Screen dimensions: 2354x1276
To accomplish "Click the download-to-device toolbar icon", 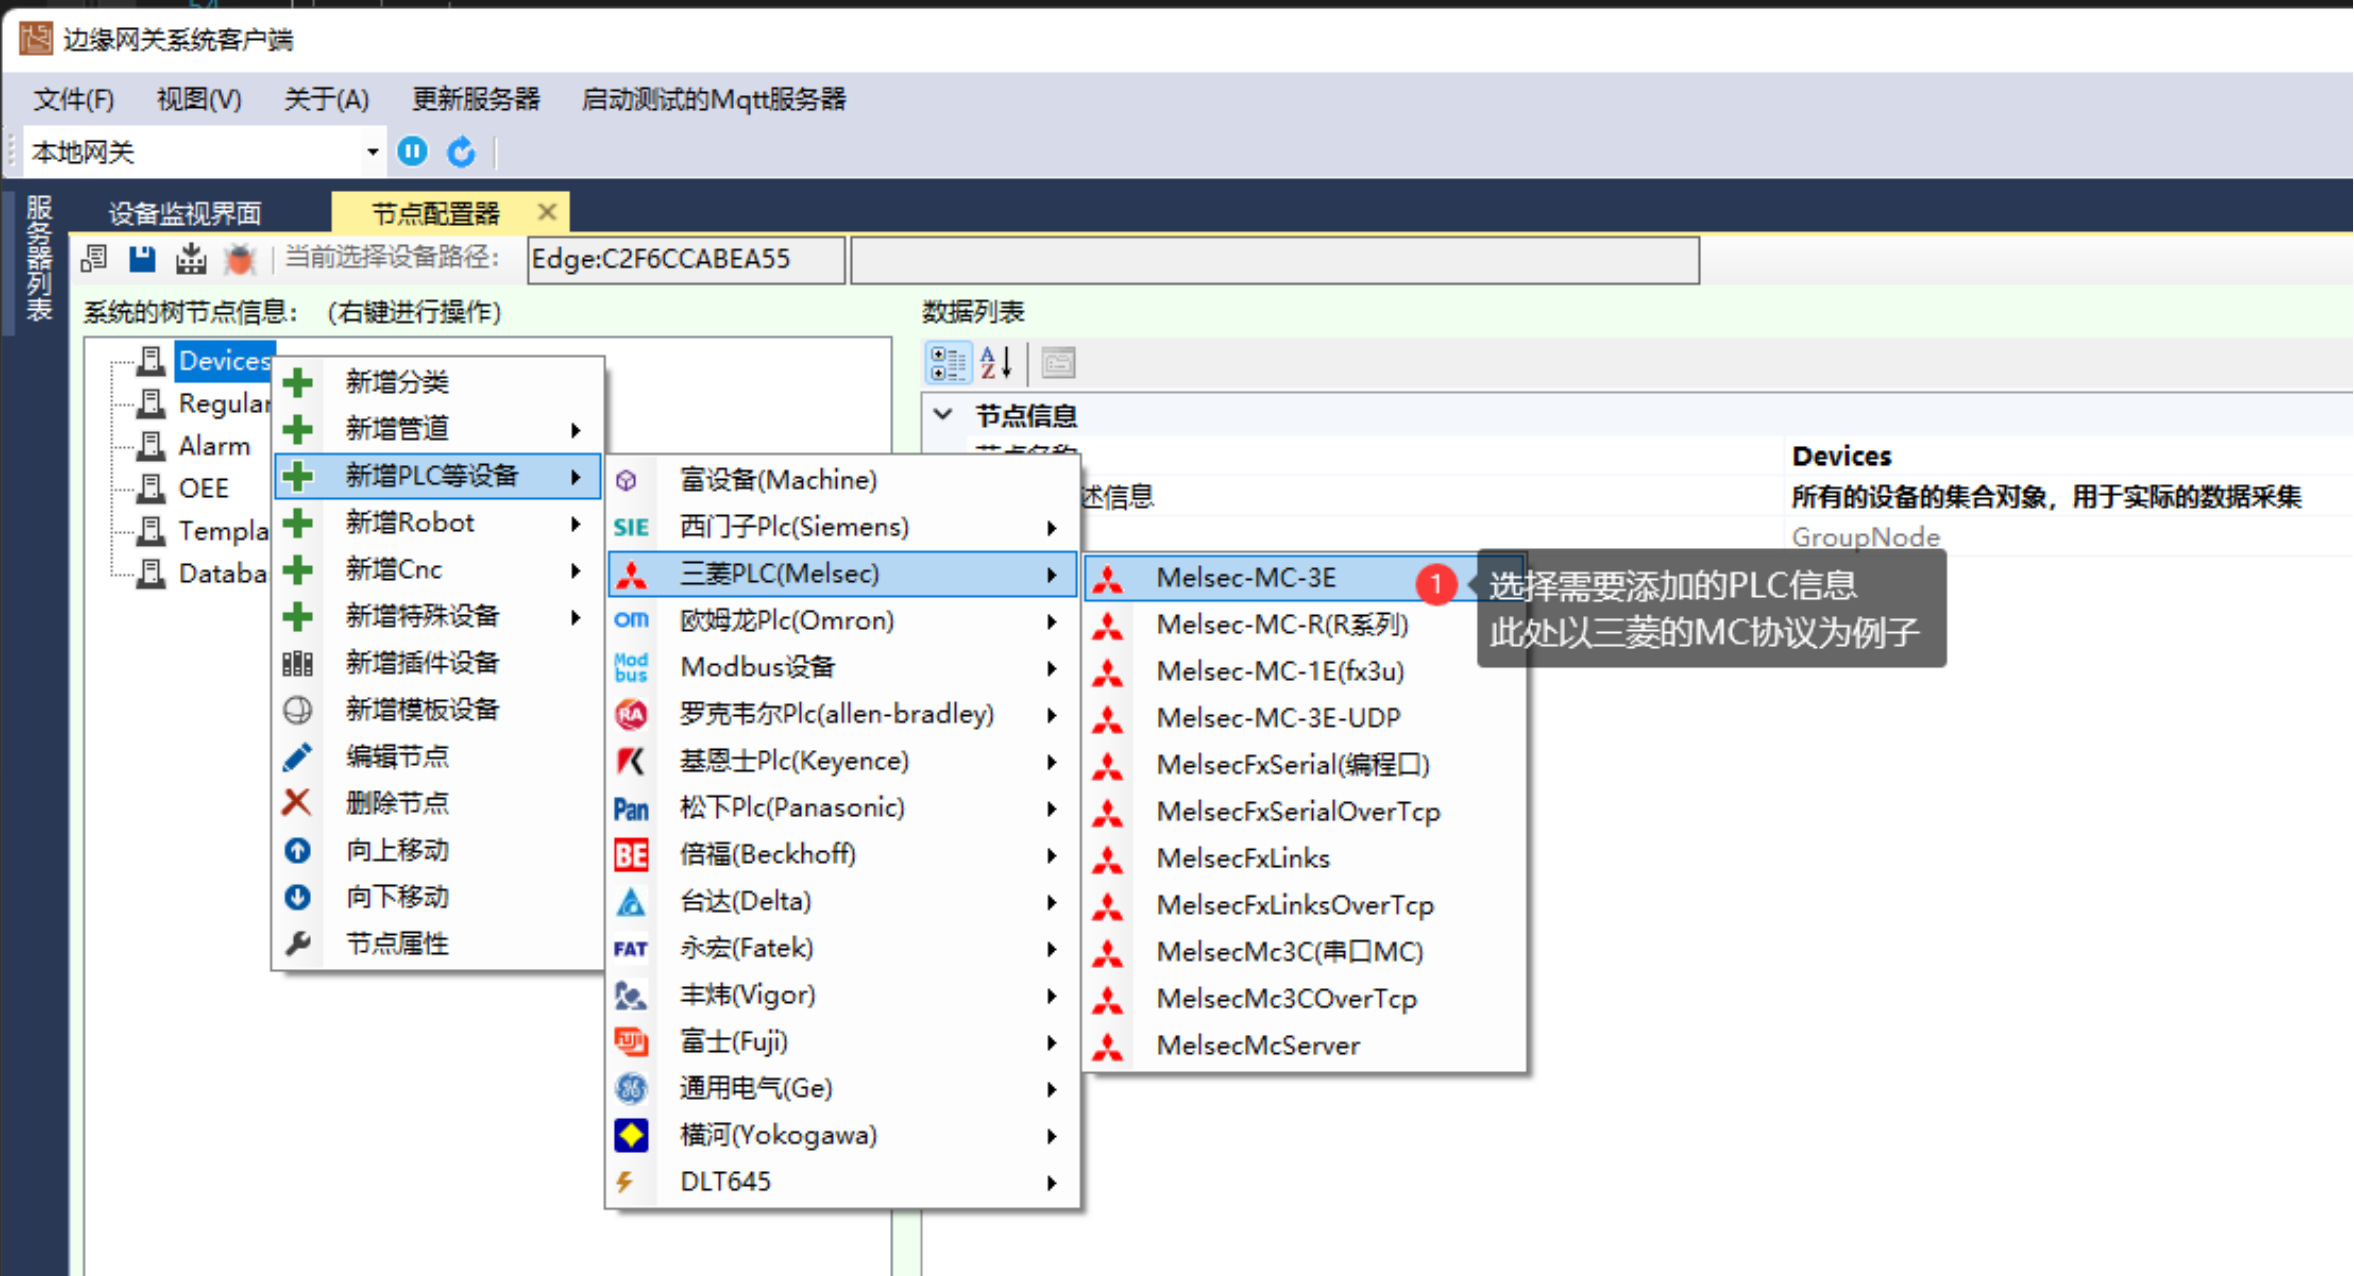I will pyautogui.click(x=190, y=259).
